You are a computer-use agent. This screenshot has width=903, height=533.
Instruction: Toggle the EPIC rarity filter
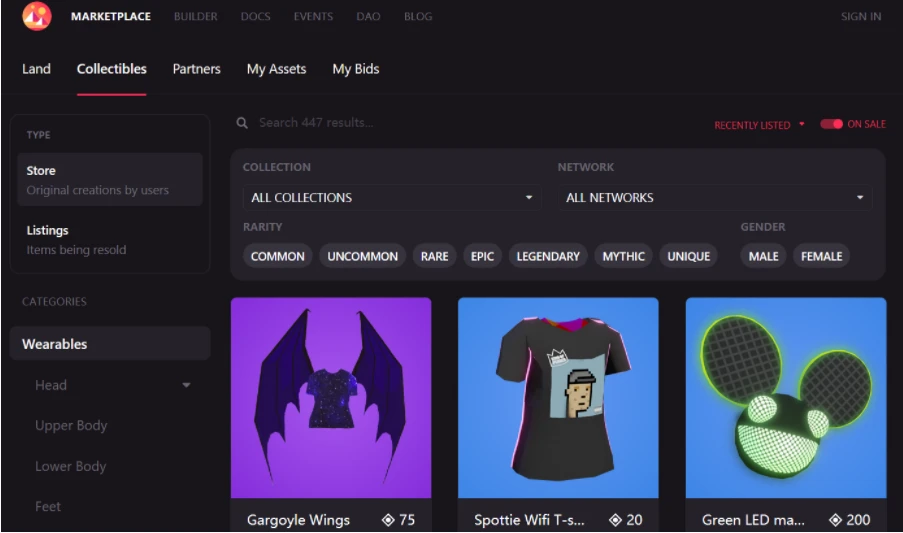[482, 256]
